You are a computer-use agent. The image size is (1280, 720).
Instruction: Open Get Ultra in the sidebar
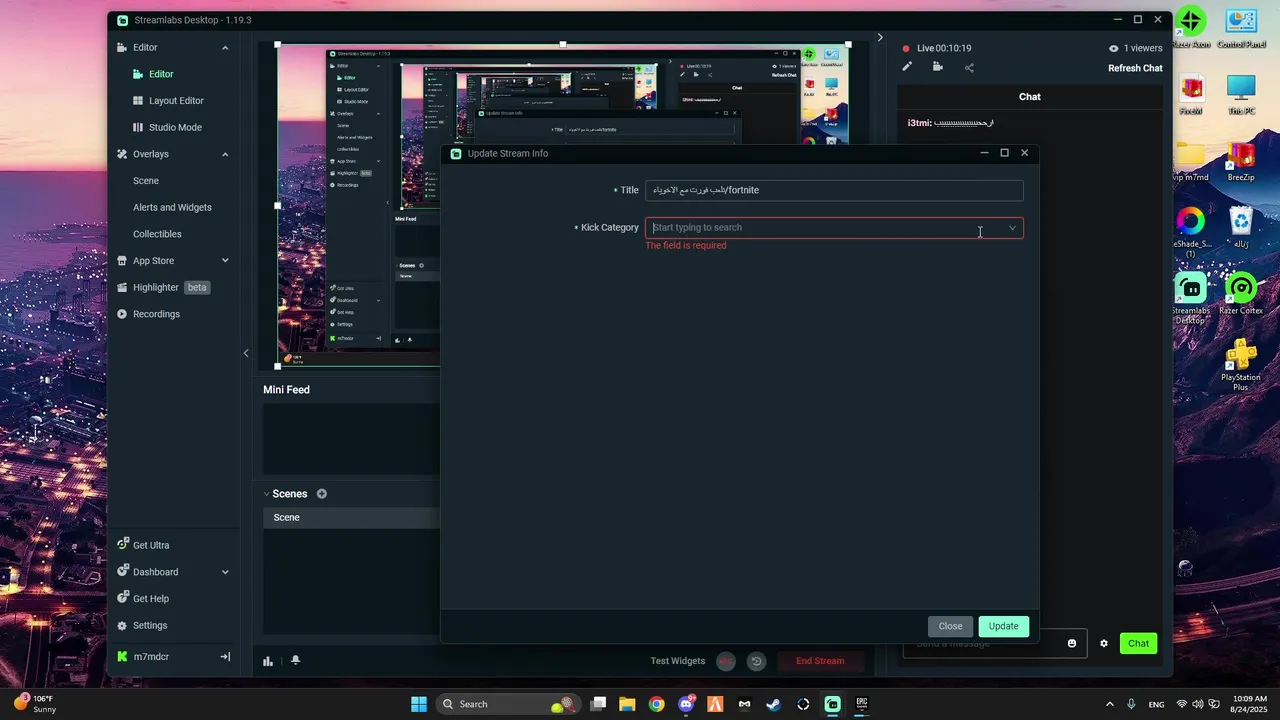151,545
